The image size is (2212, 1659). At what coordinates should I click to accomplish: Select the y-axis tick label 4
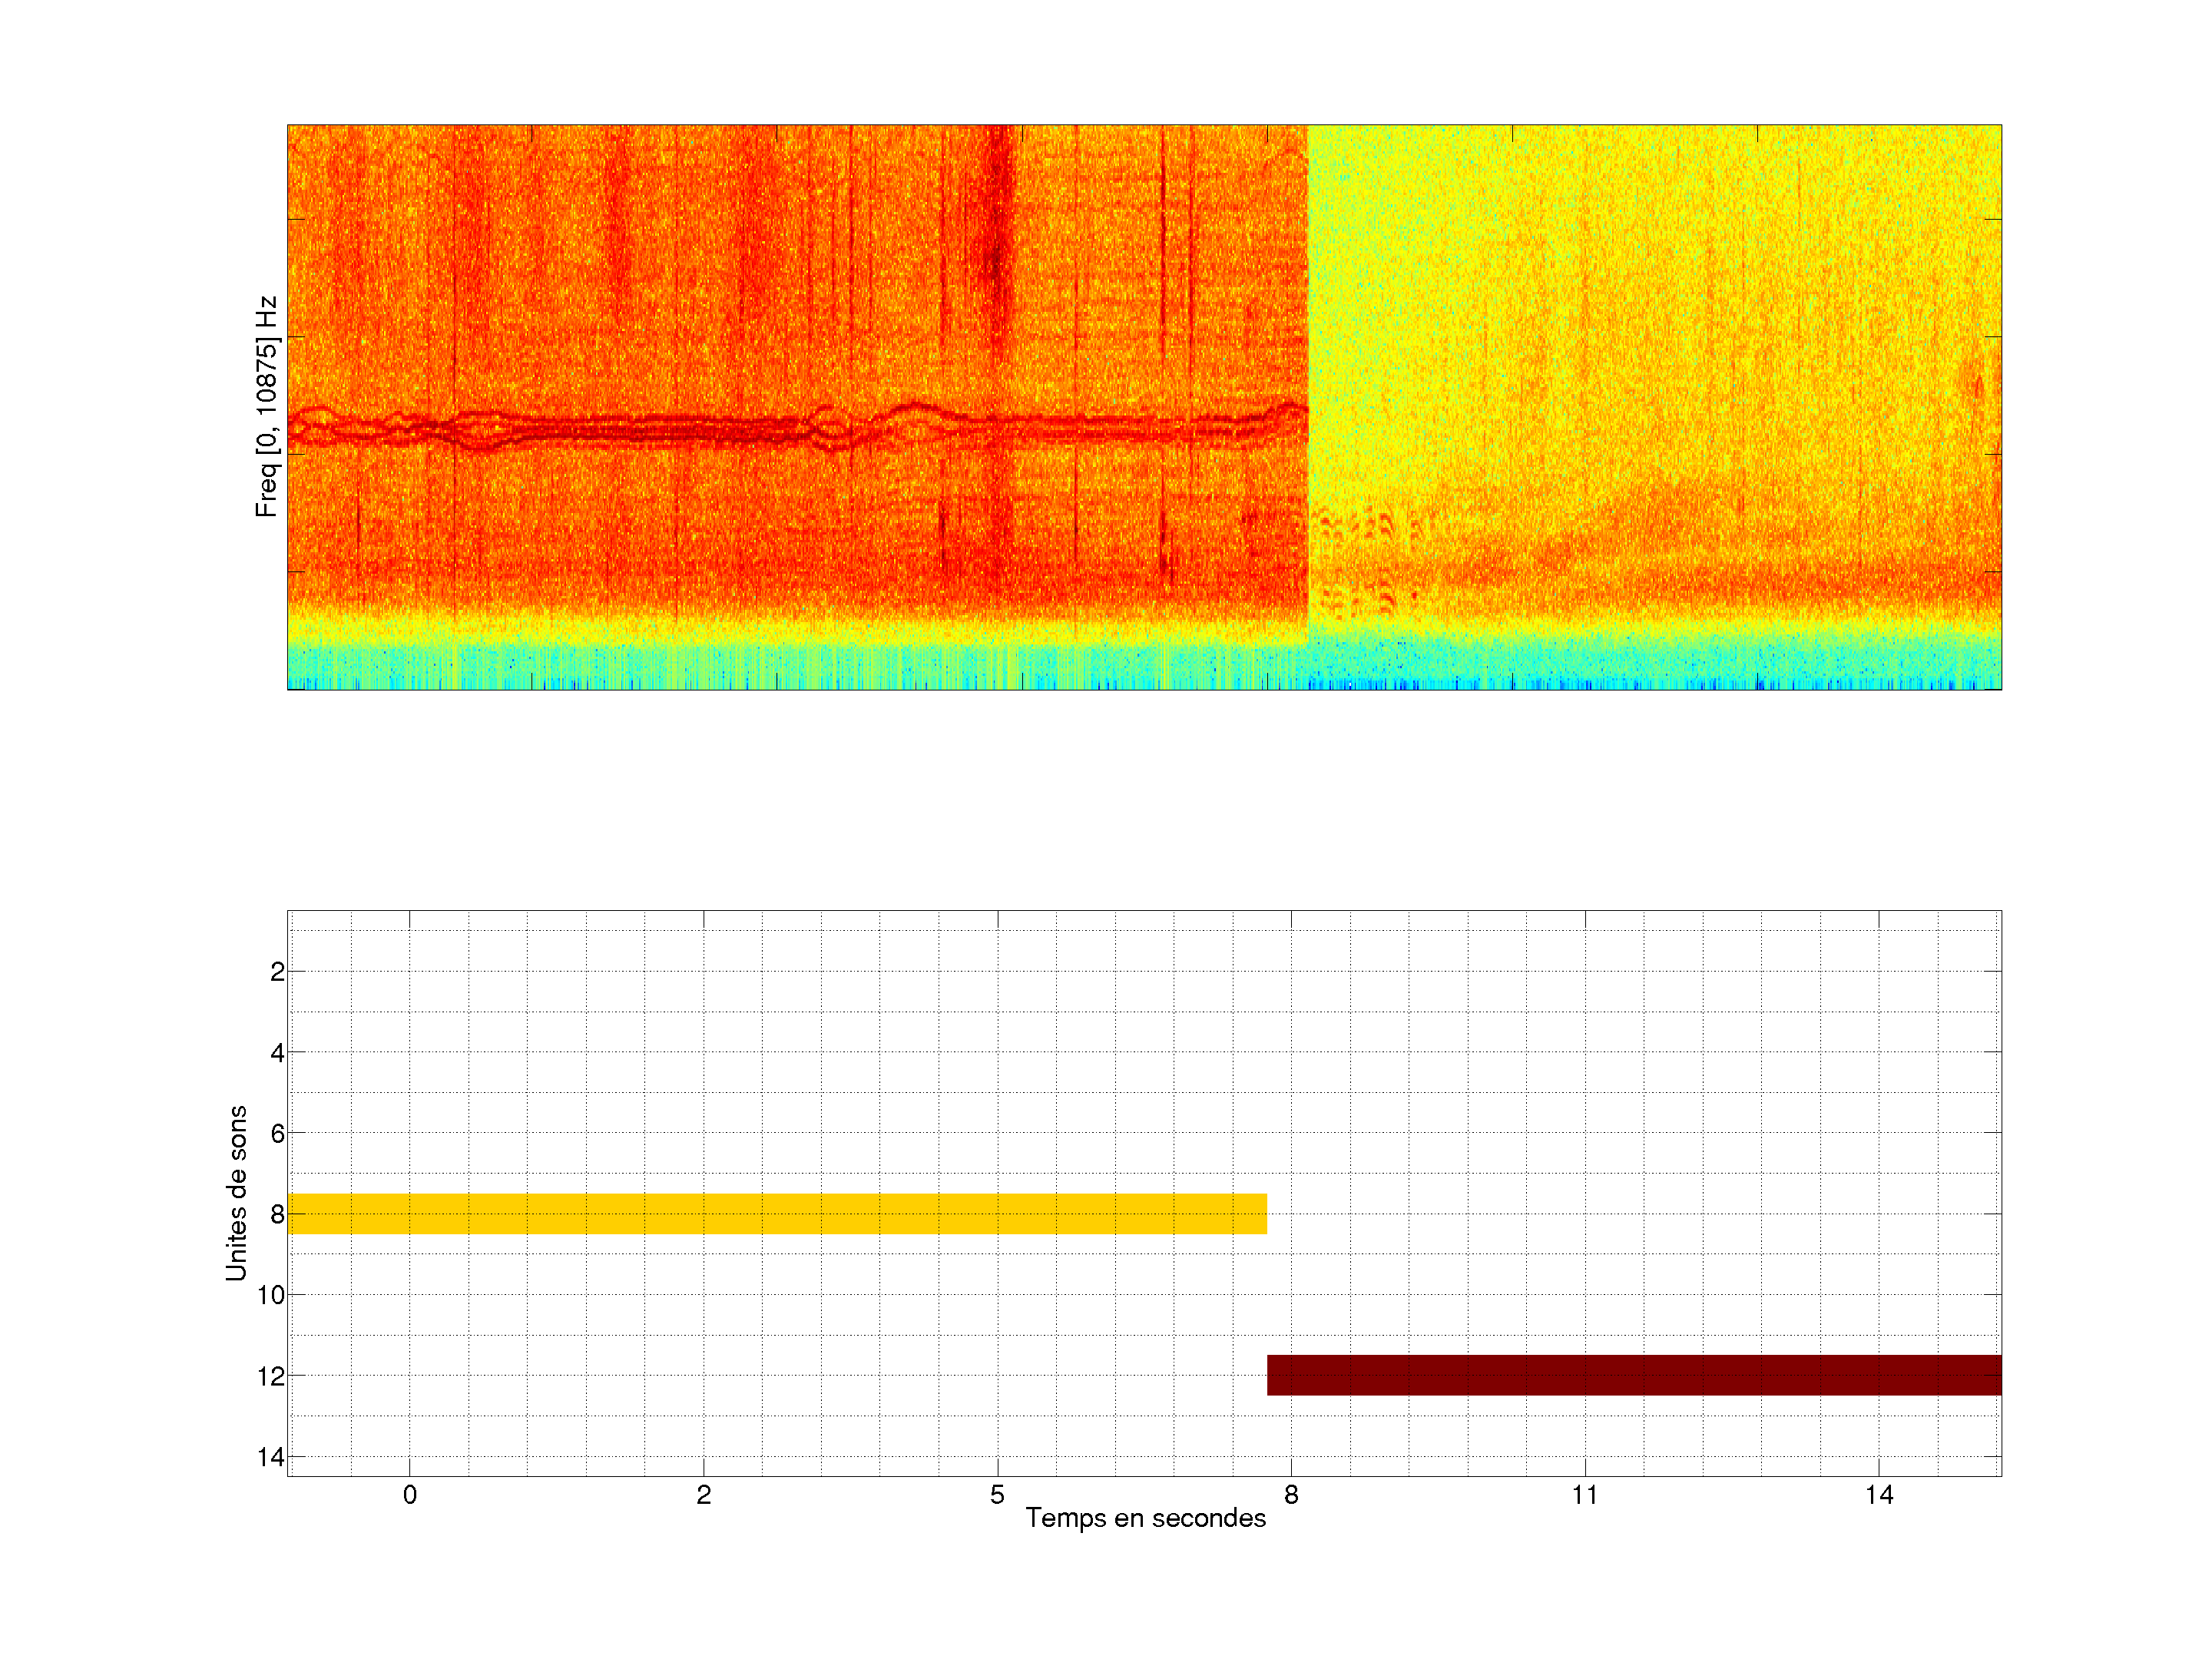tap(277, 1052)
